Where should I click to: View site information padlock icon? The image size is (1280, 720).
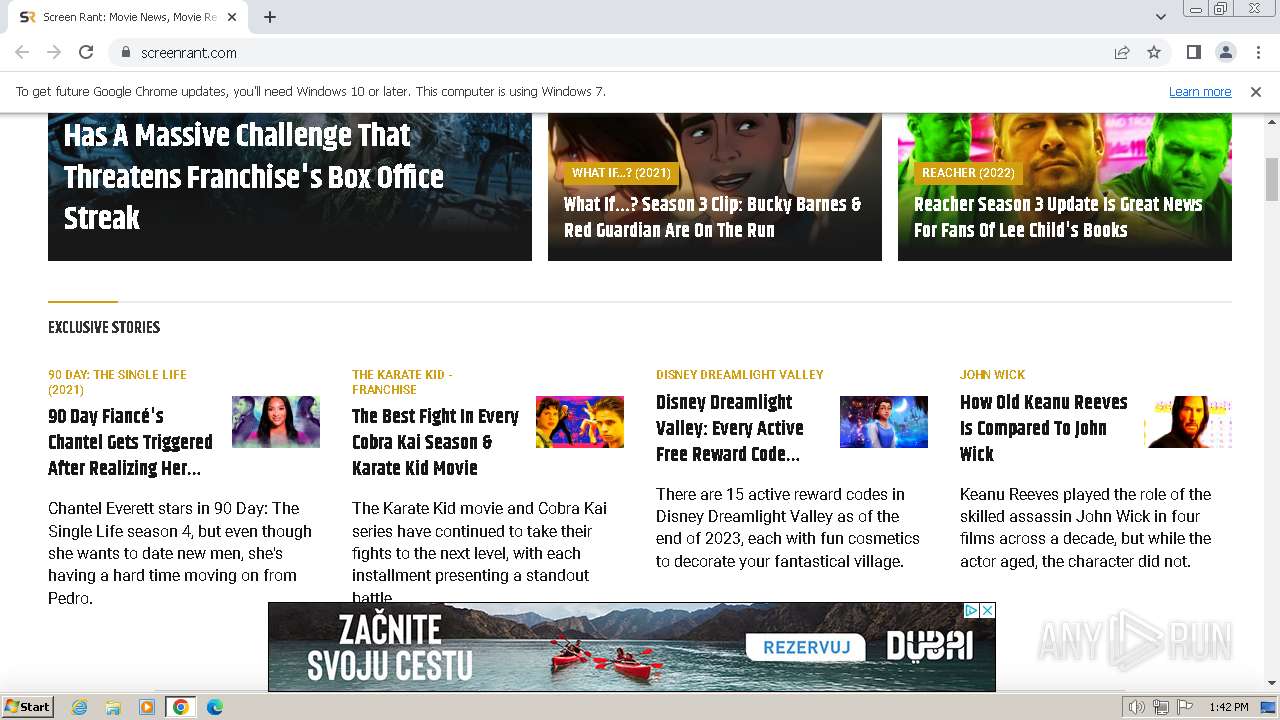[x=125, y=52]
